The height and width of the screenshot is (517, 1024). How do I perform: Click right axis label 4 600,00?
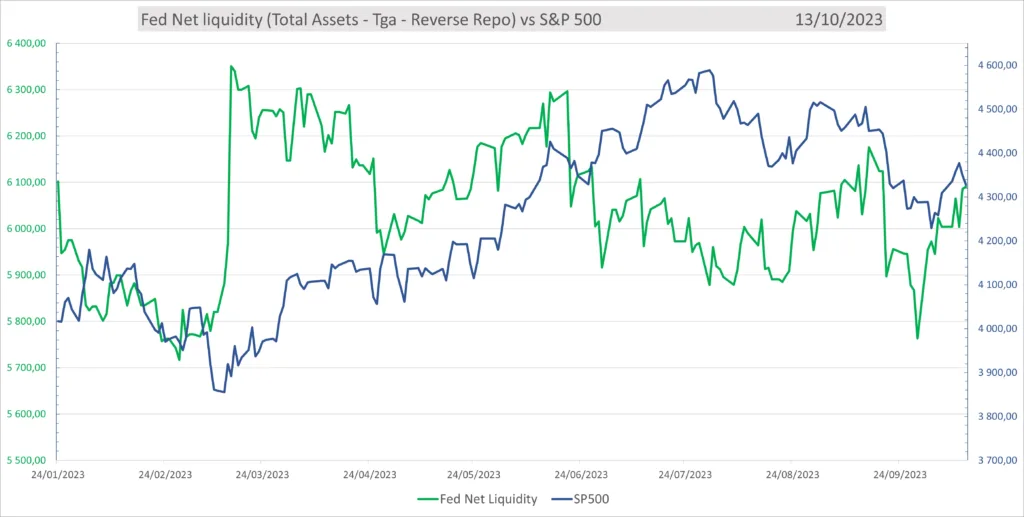[997, 65]
